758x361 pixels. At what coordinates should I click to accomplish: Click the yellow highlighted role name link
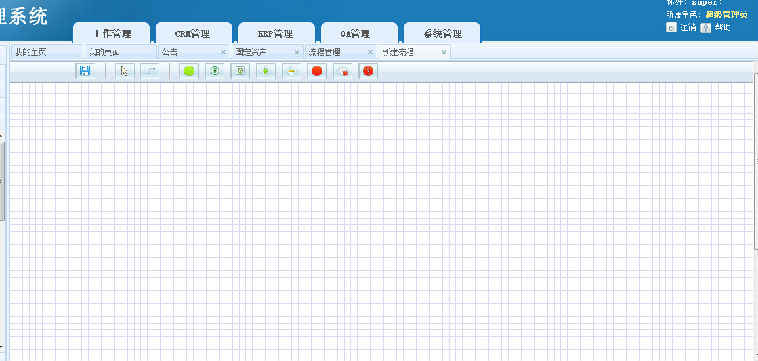727,14
